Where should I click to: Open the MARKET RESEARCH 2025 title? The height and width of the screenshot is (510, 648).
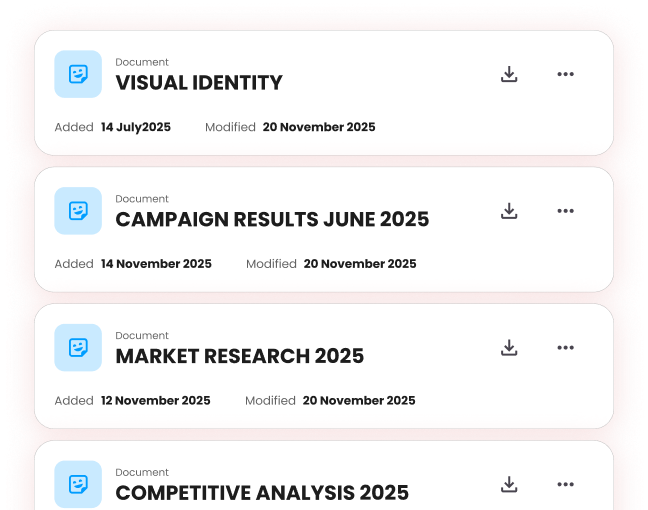pyautogui.click(x=240, y=357)
